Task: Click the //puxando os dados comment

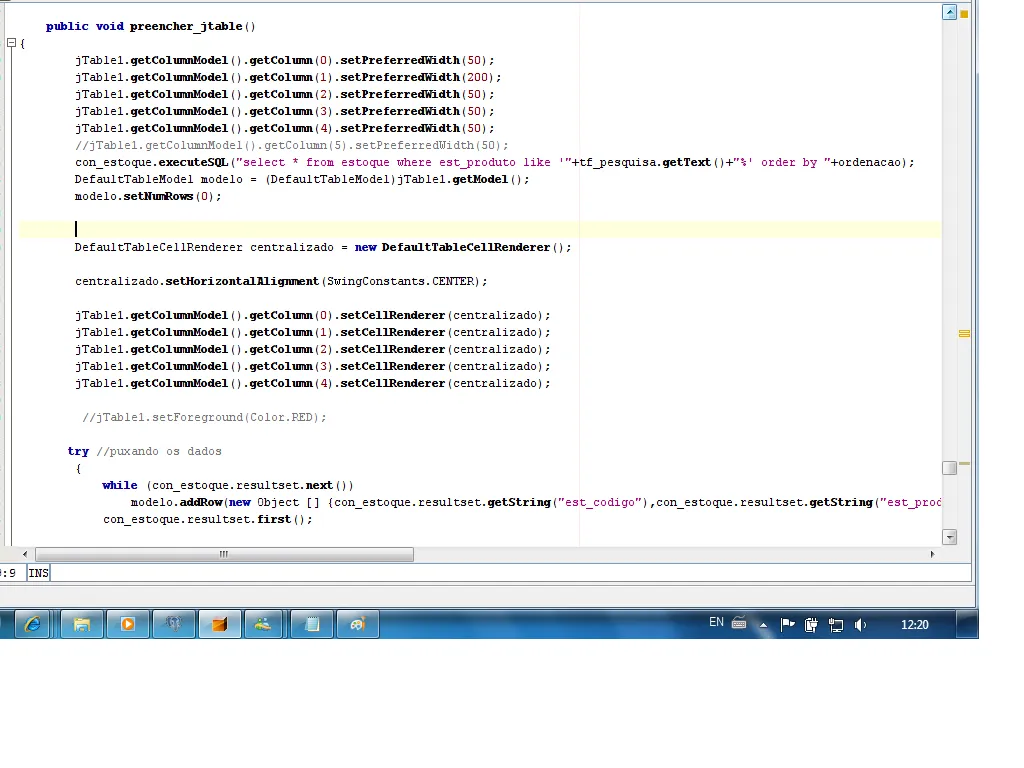Action: pyautogui.click(x=159, y=451)
